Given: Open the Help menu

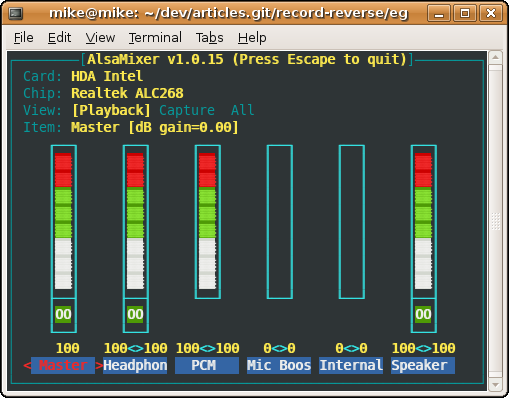Looking at the screenshot, I should pos(252,38).
